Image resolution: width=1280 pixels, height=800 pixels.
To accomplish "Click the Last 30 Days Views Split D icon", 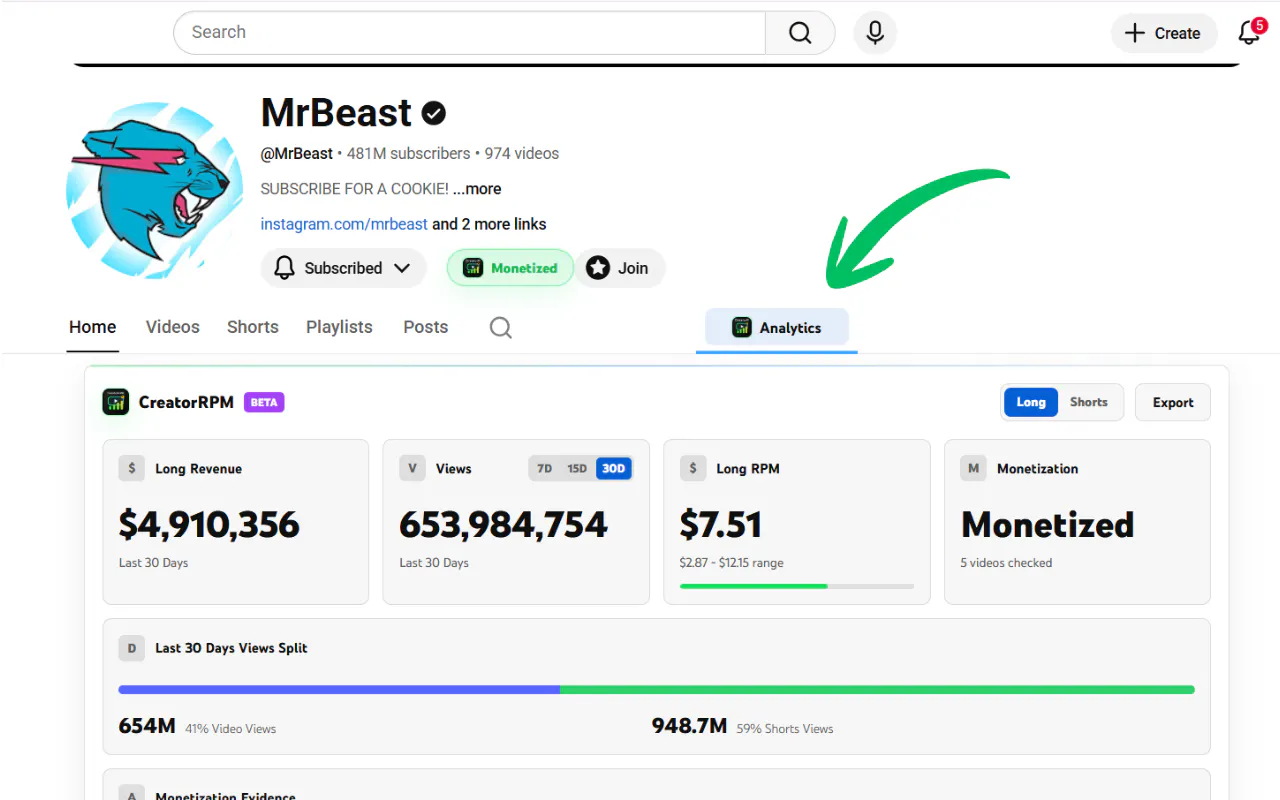I will pos(132,648).
